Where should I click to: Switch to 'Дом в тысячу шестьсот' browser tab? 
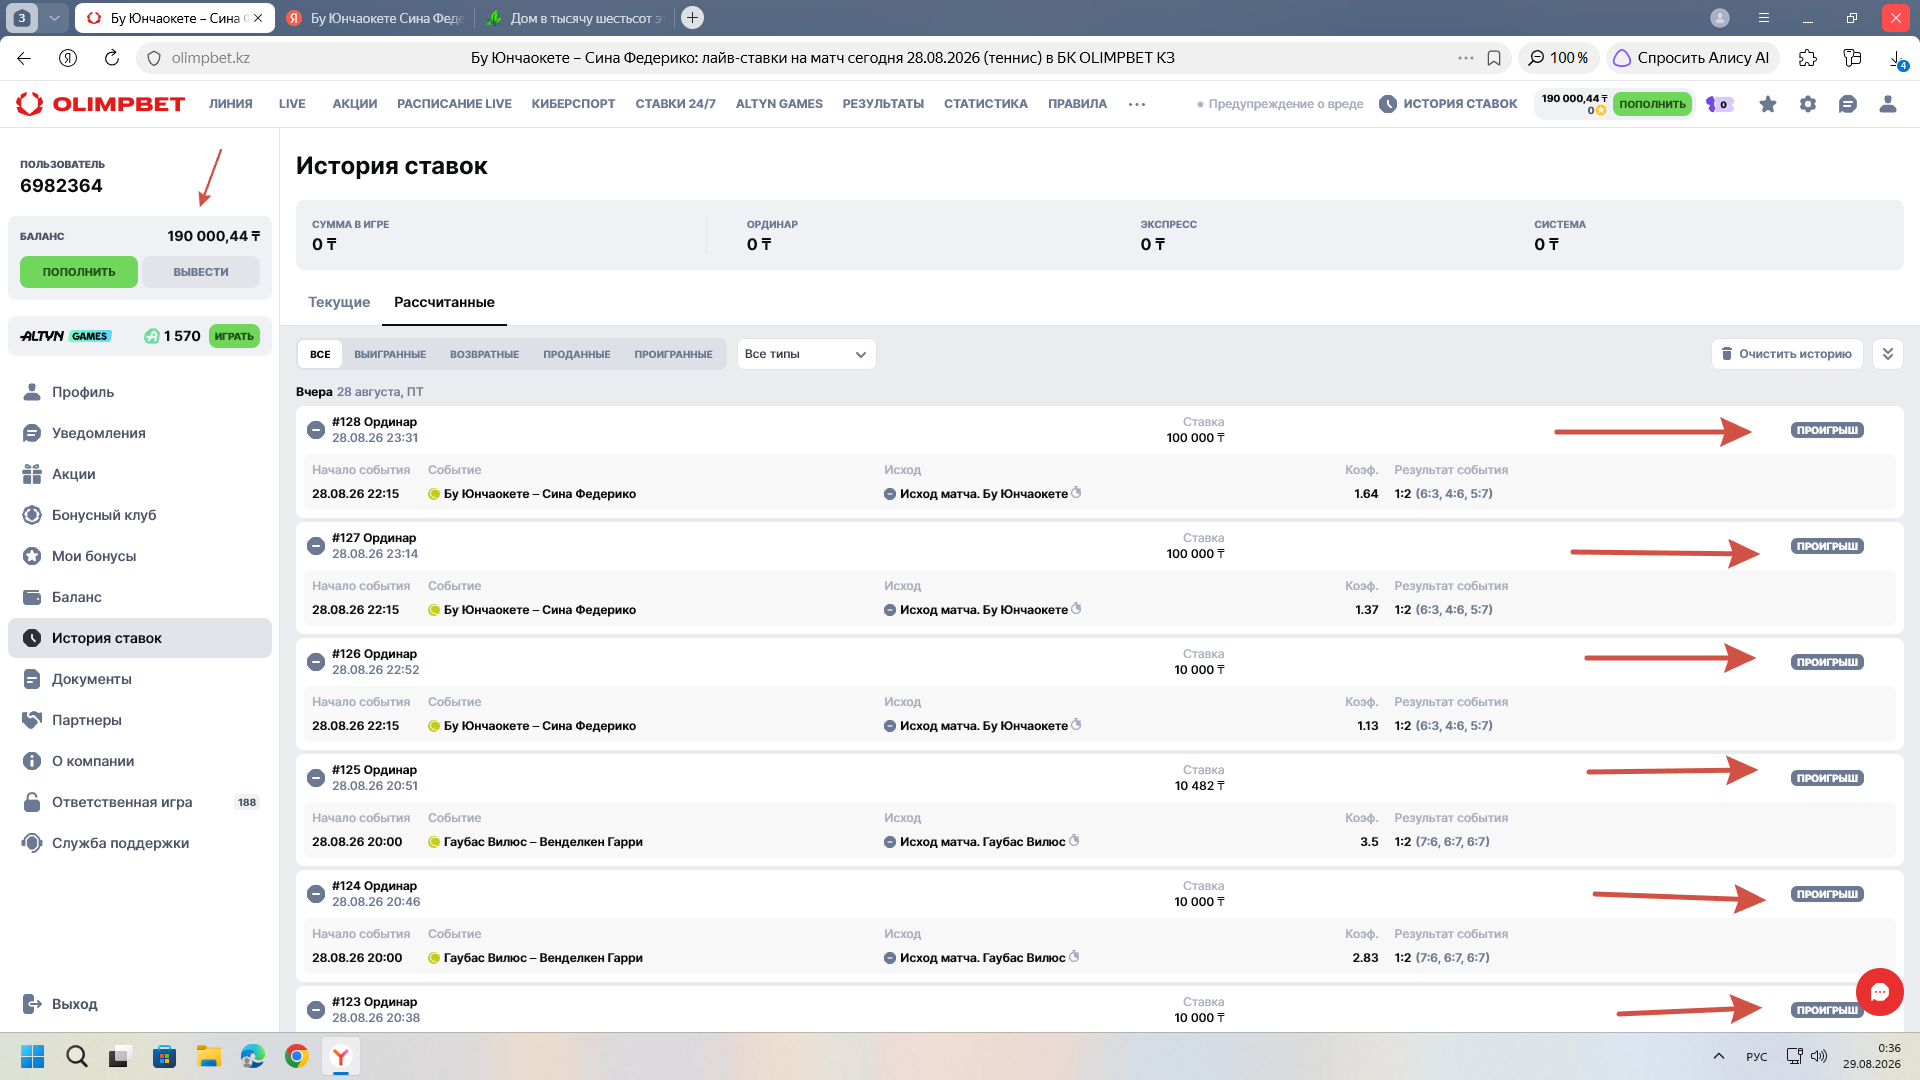574,18
